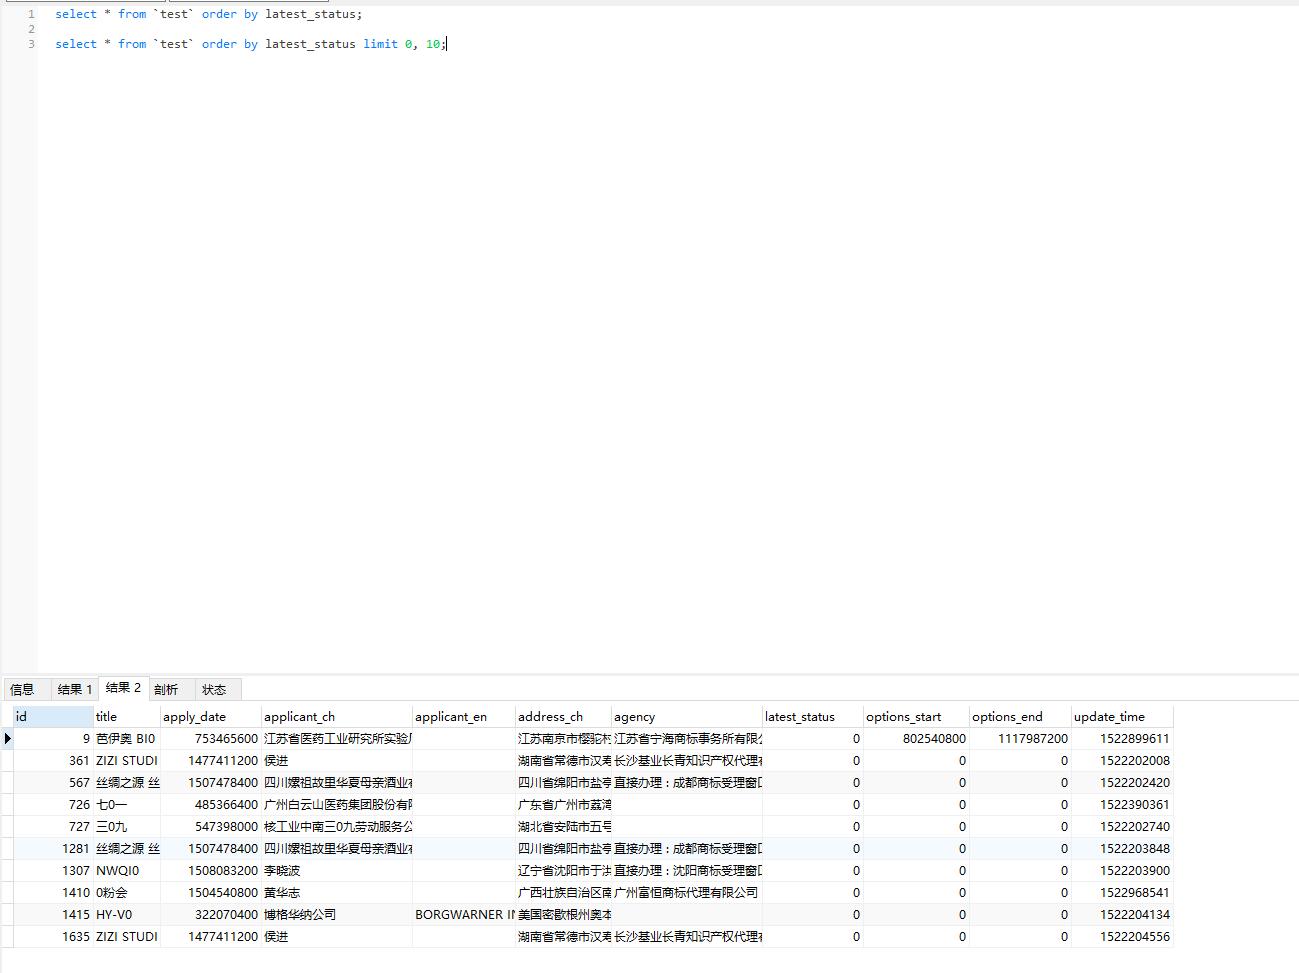
Task: Select the latest_status column header
Action: [x=813, y=717]
